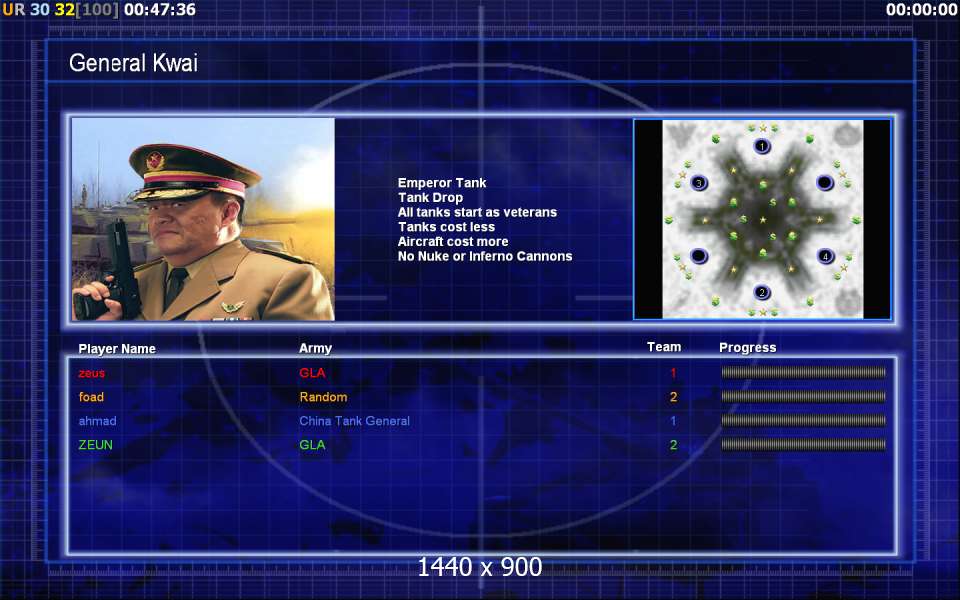Click start position 4 on the minimap
This screenshot has height=600, width=960.
[825, 256]
